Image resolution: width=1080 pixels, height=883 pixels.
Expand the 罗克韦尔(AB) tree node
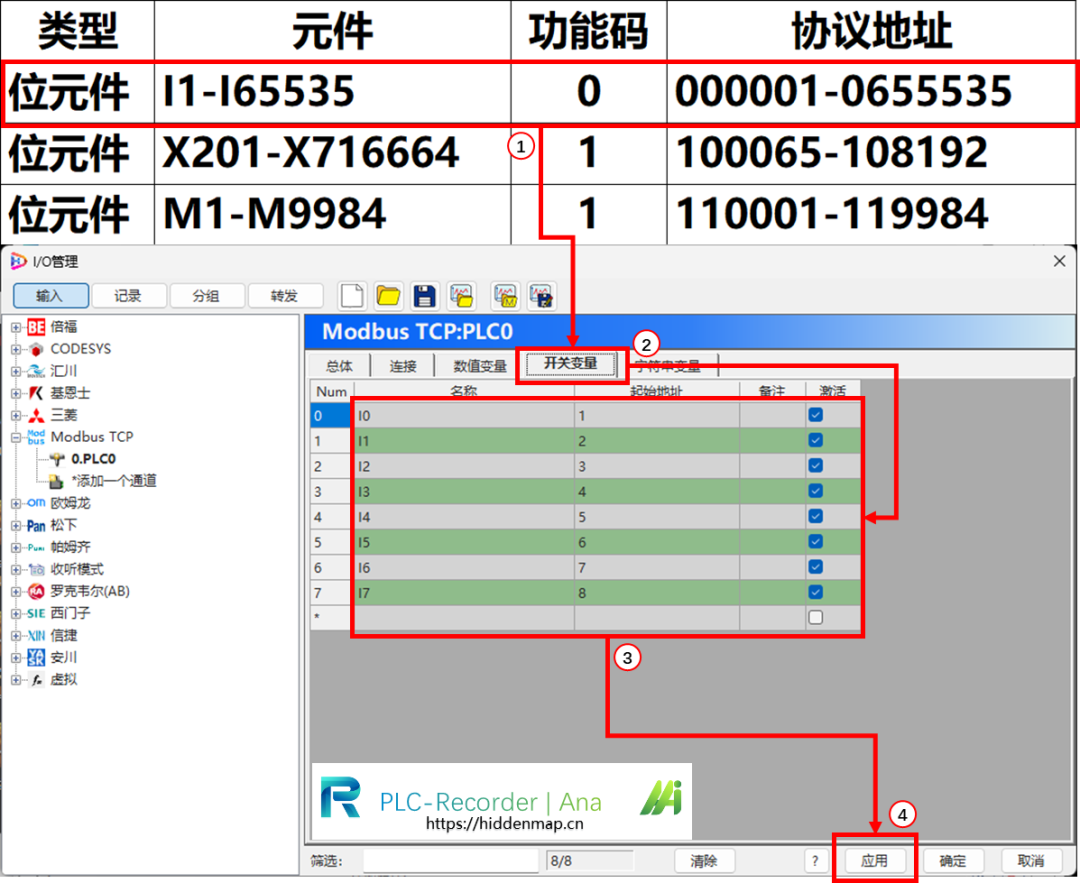point(16,592)
